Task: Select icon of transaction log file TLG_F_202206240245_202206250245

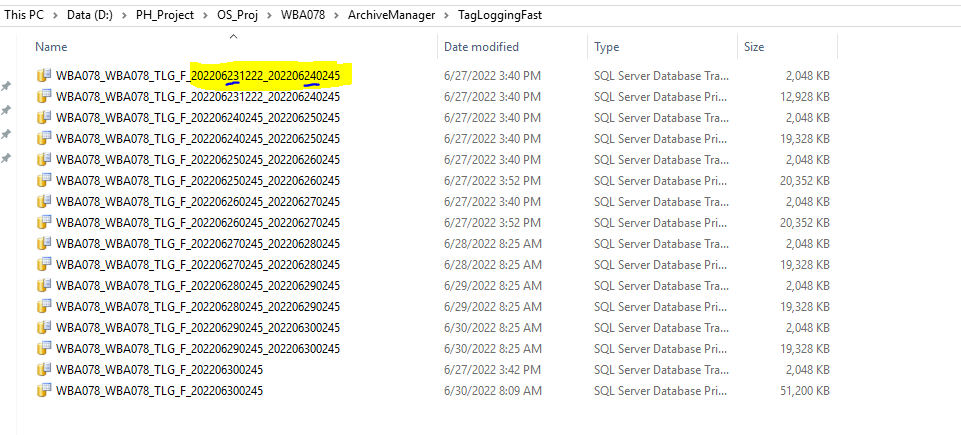Action: click(44, 118)
